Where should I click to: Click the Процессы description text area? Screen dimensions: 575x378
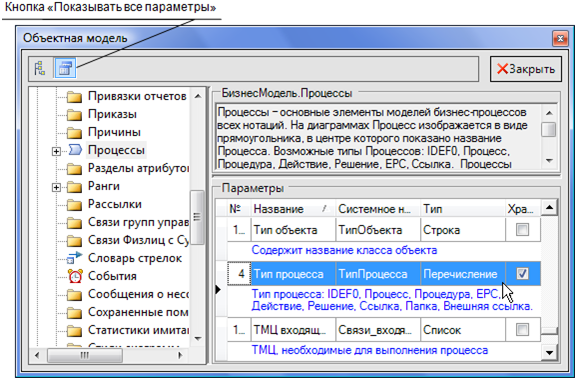(x=378, y=137)
